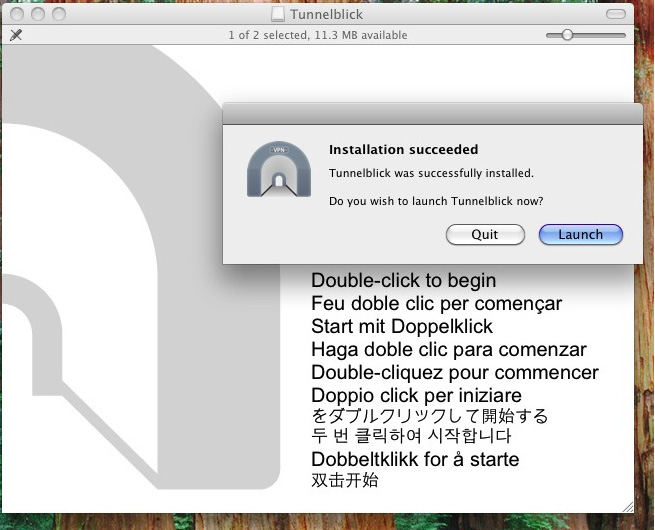Quit the Tunnelblick installer dialog
655x530 pixels.
coord(485,234)
